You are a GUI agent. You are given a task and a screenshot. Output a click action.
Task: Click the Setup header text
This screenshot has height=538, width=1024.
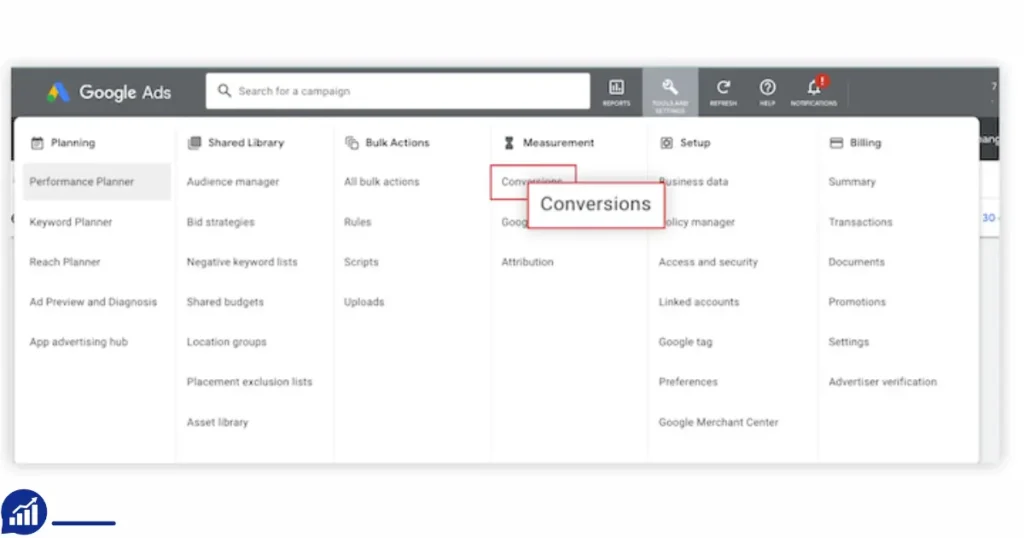[x=695, y=143]
